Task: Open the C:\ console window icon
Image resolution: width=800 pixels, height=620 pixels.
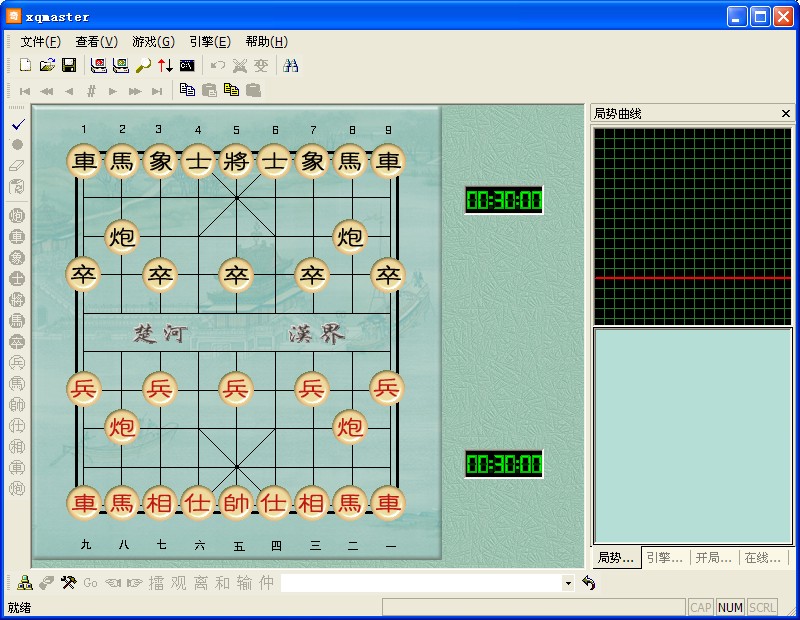Action: [x=187, y=65]
